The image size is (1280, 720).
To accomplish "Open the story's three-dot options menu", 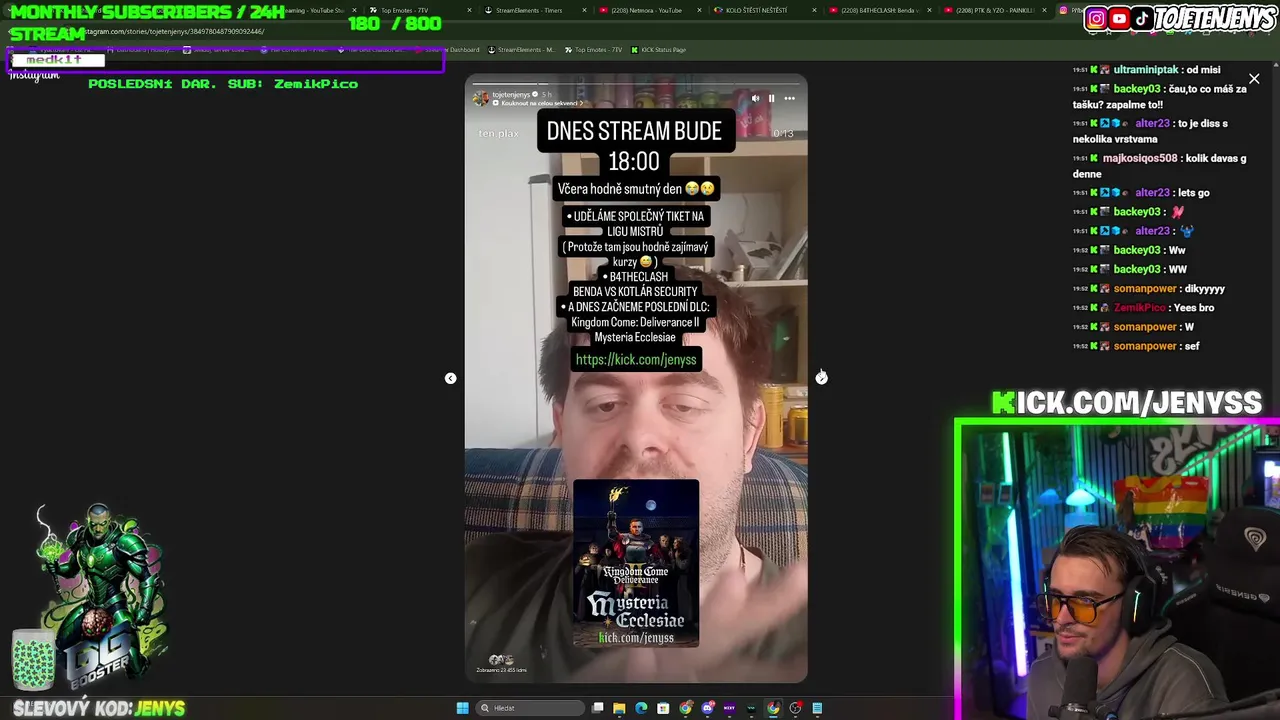I will 789,98.
